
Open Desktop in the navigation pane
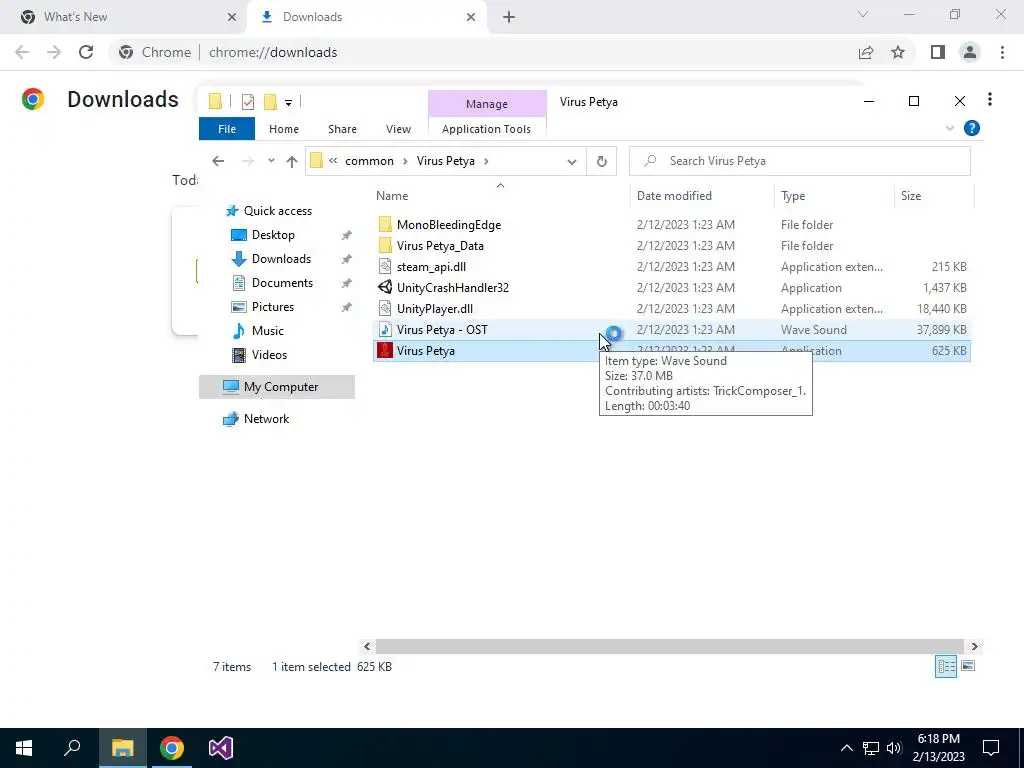point(273,235)
